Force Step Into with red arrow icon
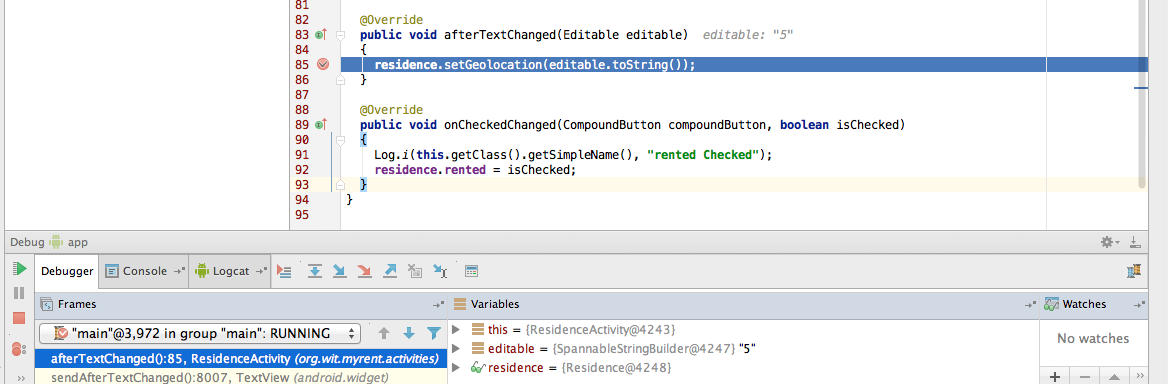Image resolution: width=1168 pixels, height=384 pixels. click(x=364, y=272)
